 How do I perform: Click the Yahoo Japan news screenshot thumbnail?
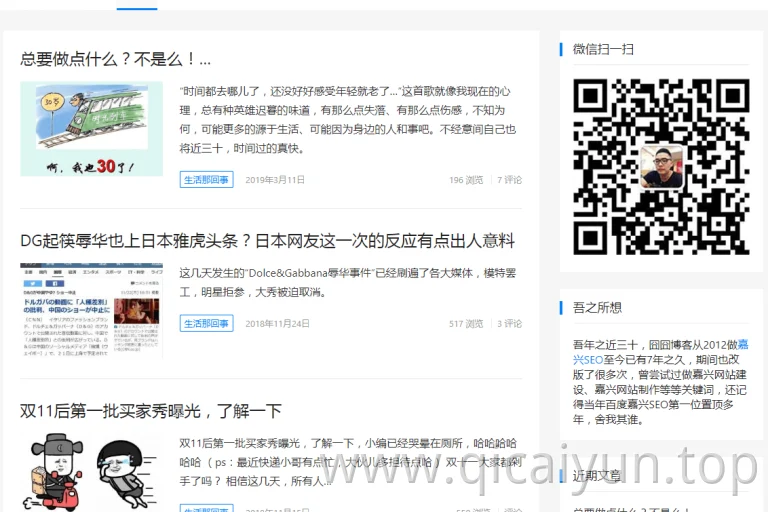tap(92, 310)
